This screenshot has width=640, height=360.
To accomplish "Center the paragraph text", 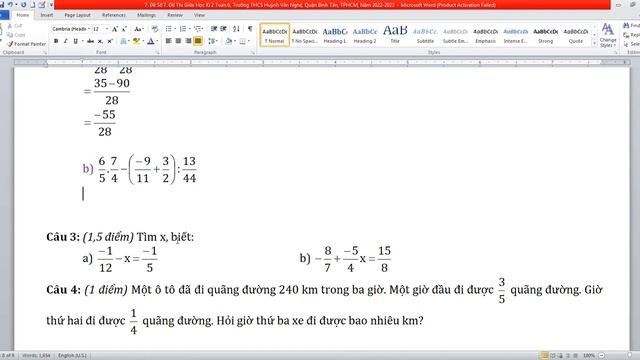I will (178, 41).
